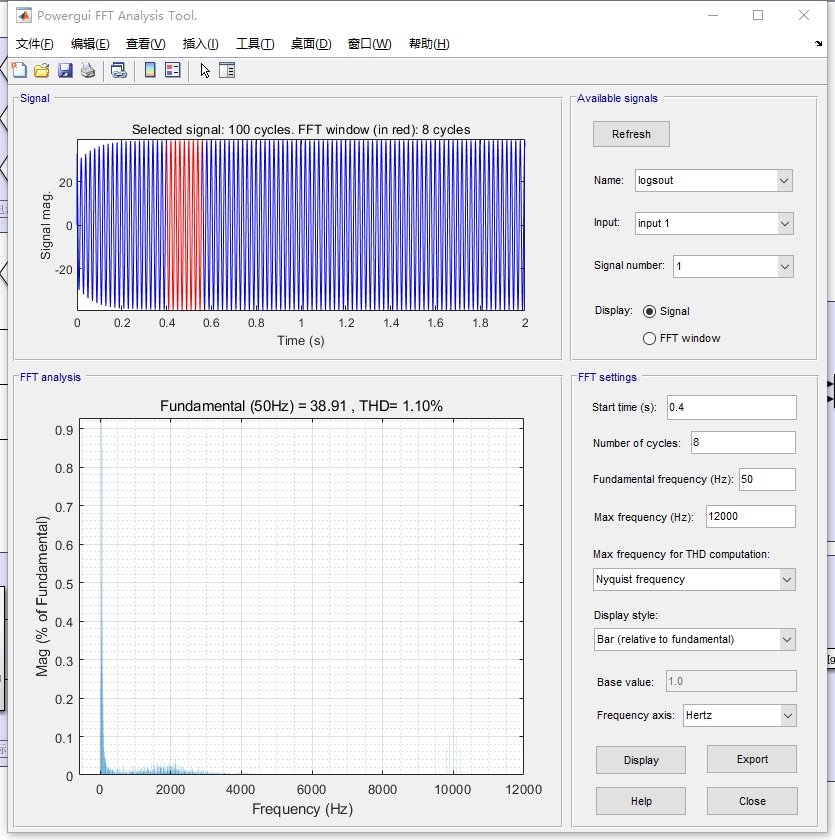This screenshot has width=835, height=840.
Task: Click the Export button
Action: point(752,759)
